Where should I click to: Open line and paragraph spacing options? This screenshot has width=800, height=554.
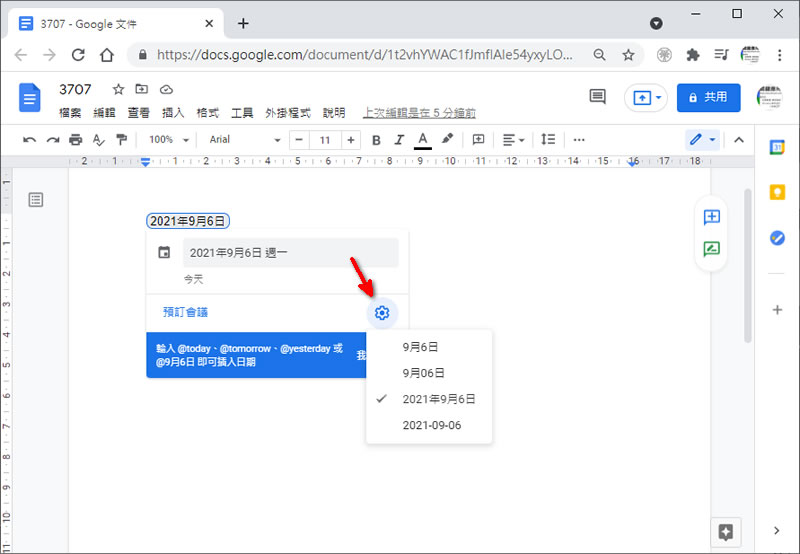548,139
